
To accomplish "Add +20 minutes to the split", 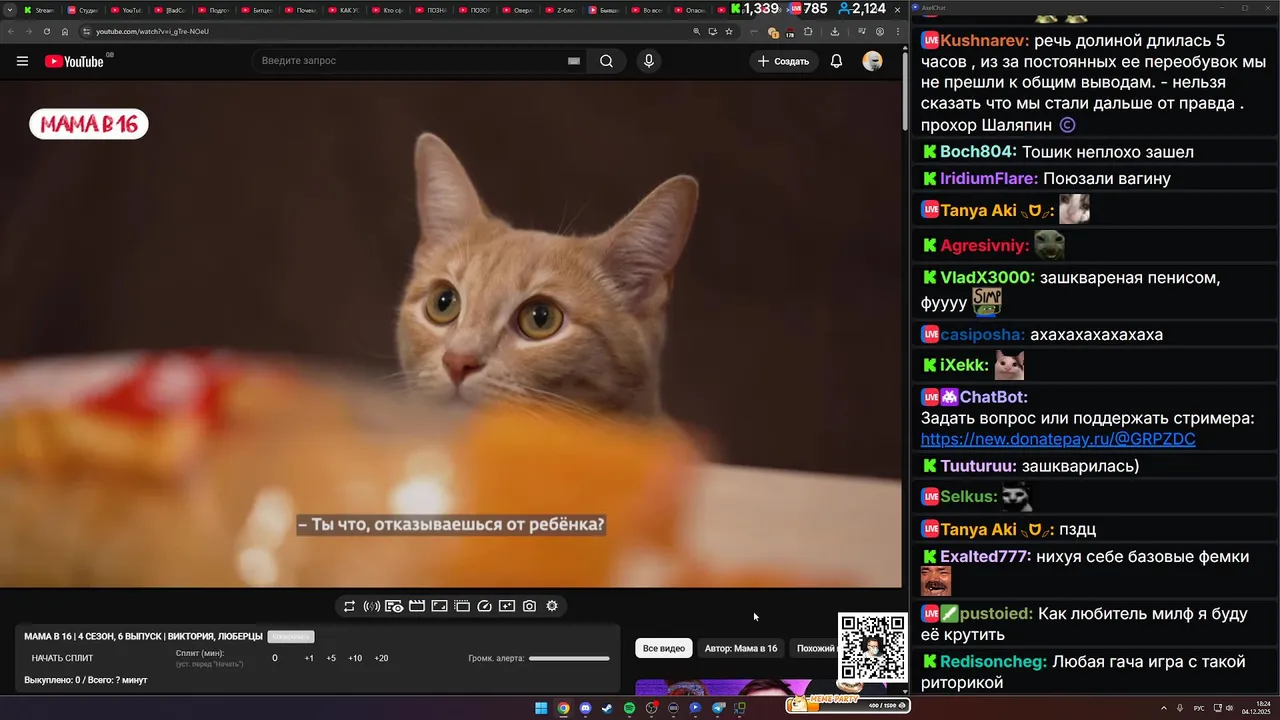I will click(381, 658).
